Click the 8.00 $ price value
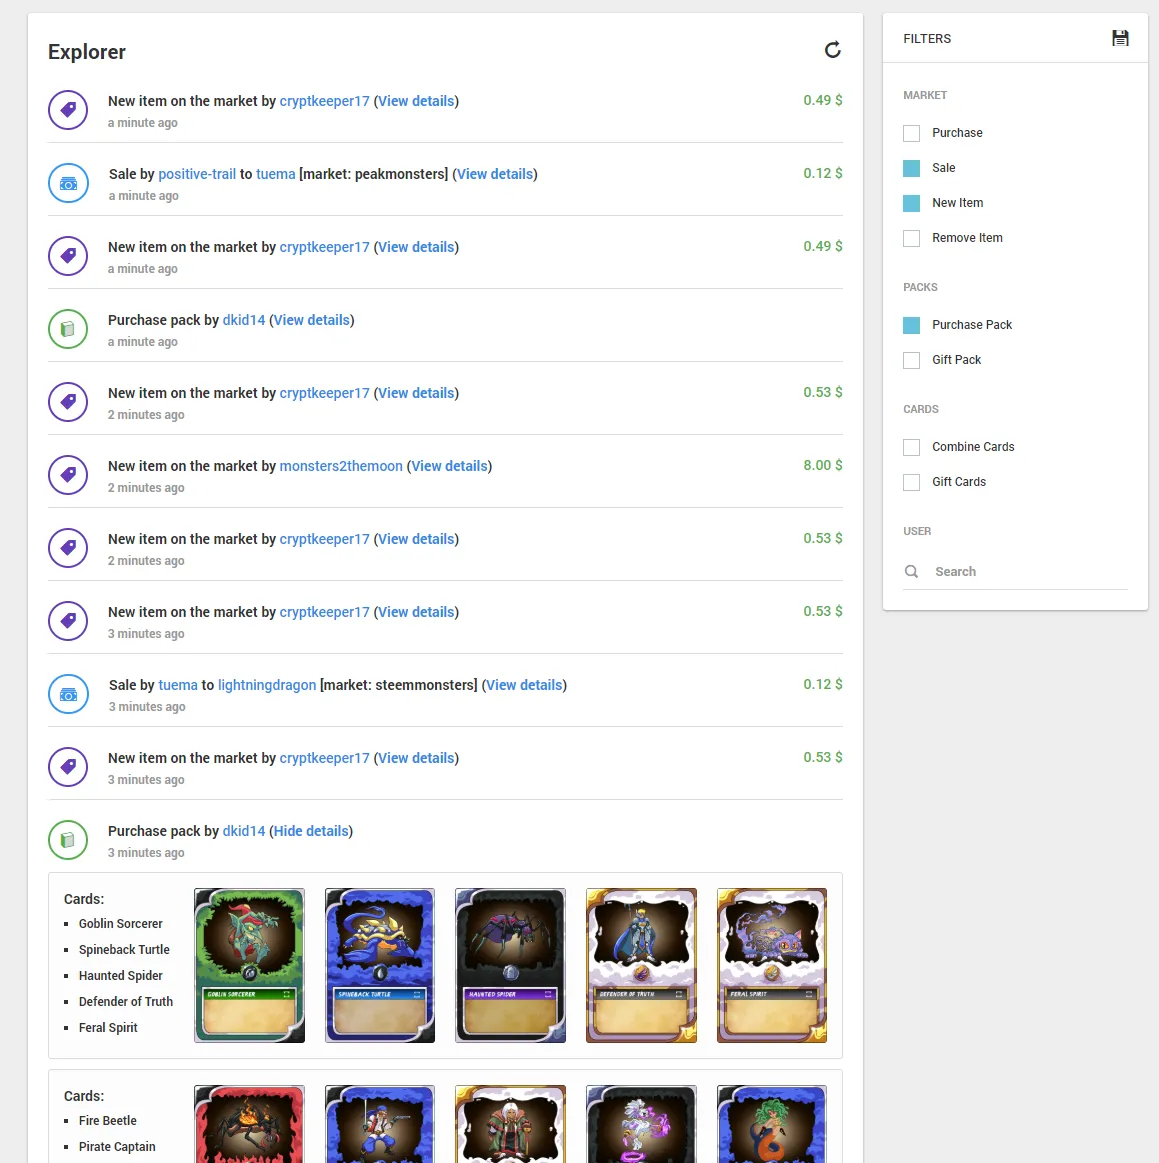The height and width of the screenshot is (1163, 1159). 822,465
